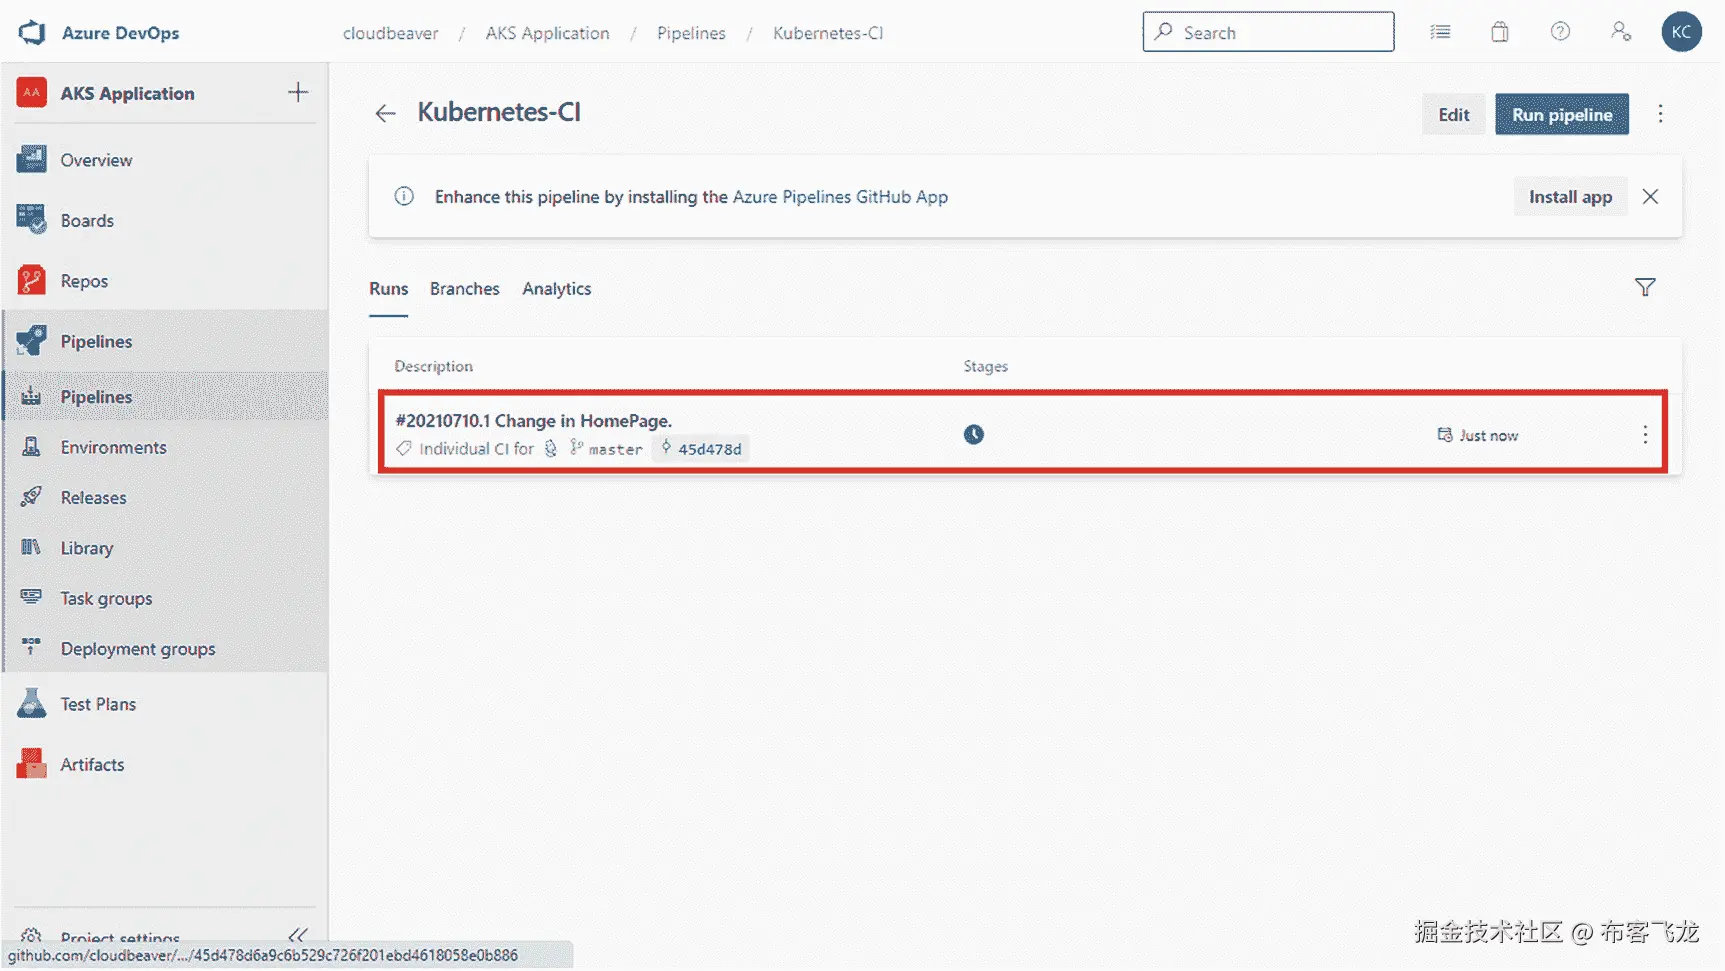Open the runs filter funnel icon

[x=1645, y=288]
